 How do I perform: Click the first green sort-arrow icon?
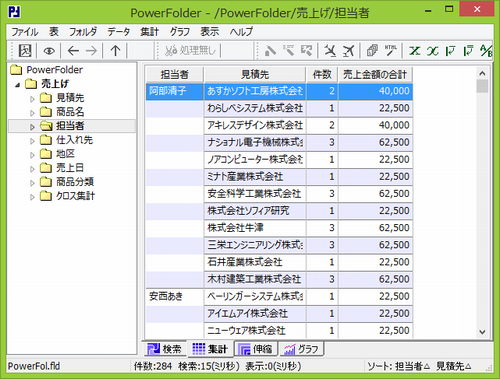click(450, 51)
